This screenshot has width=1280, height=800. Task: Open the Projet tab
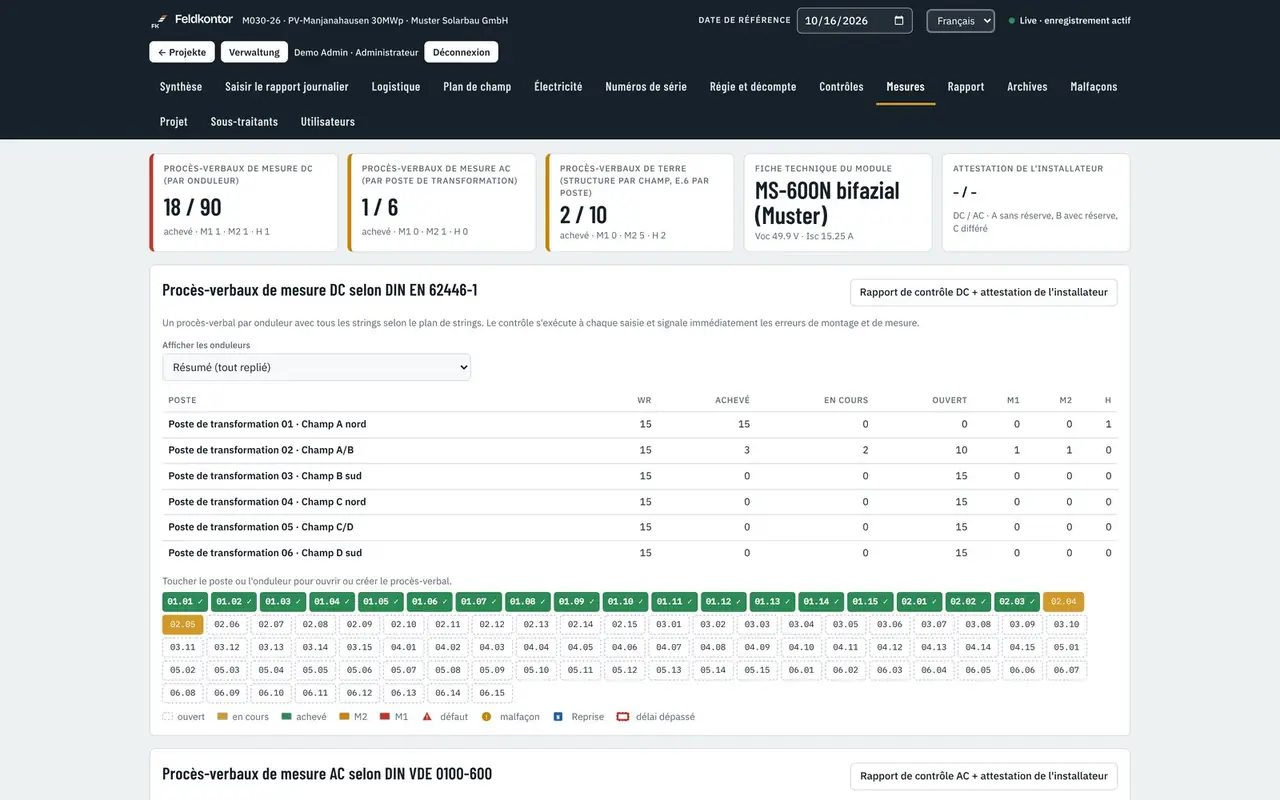[x=174, y=122]
